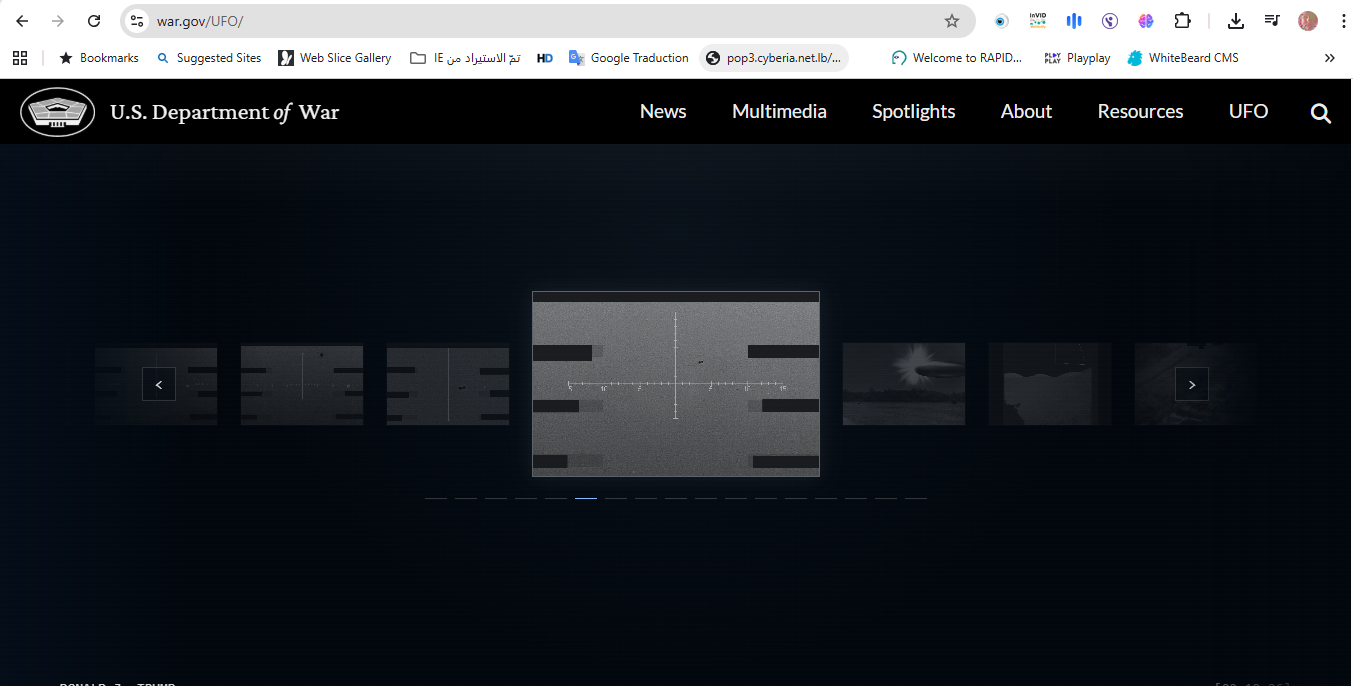This screenshot has height=686, width=1353.
Task: Select the thumbnail with dark speck at top
Action: coord(302,384)
